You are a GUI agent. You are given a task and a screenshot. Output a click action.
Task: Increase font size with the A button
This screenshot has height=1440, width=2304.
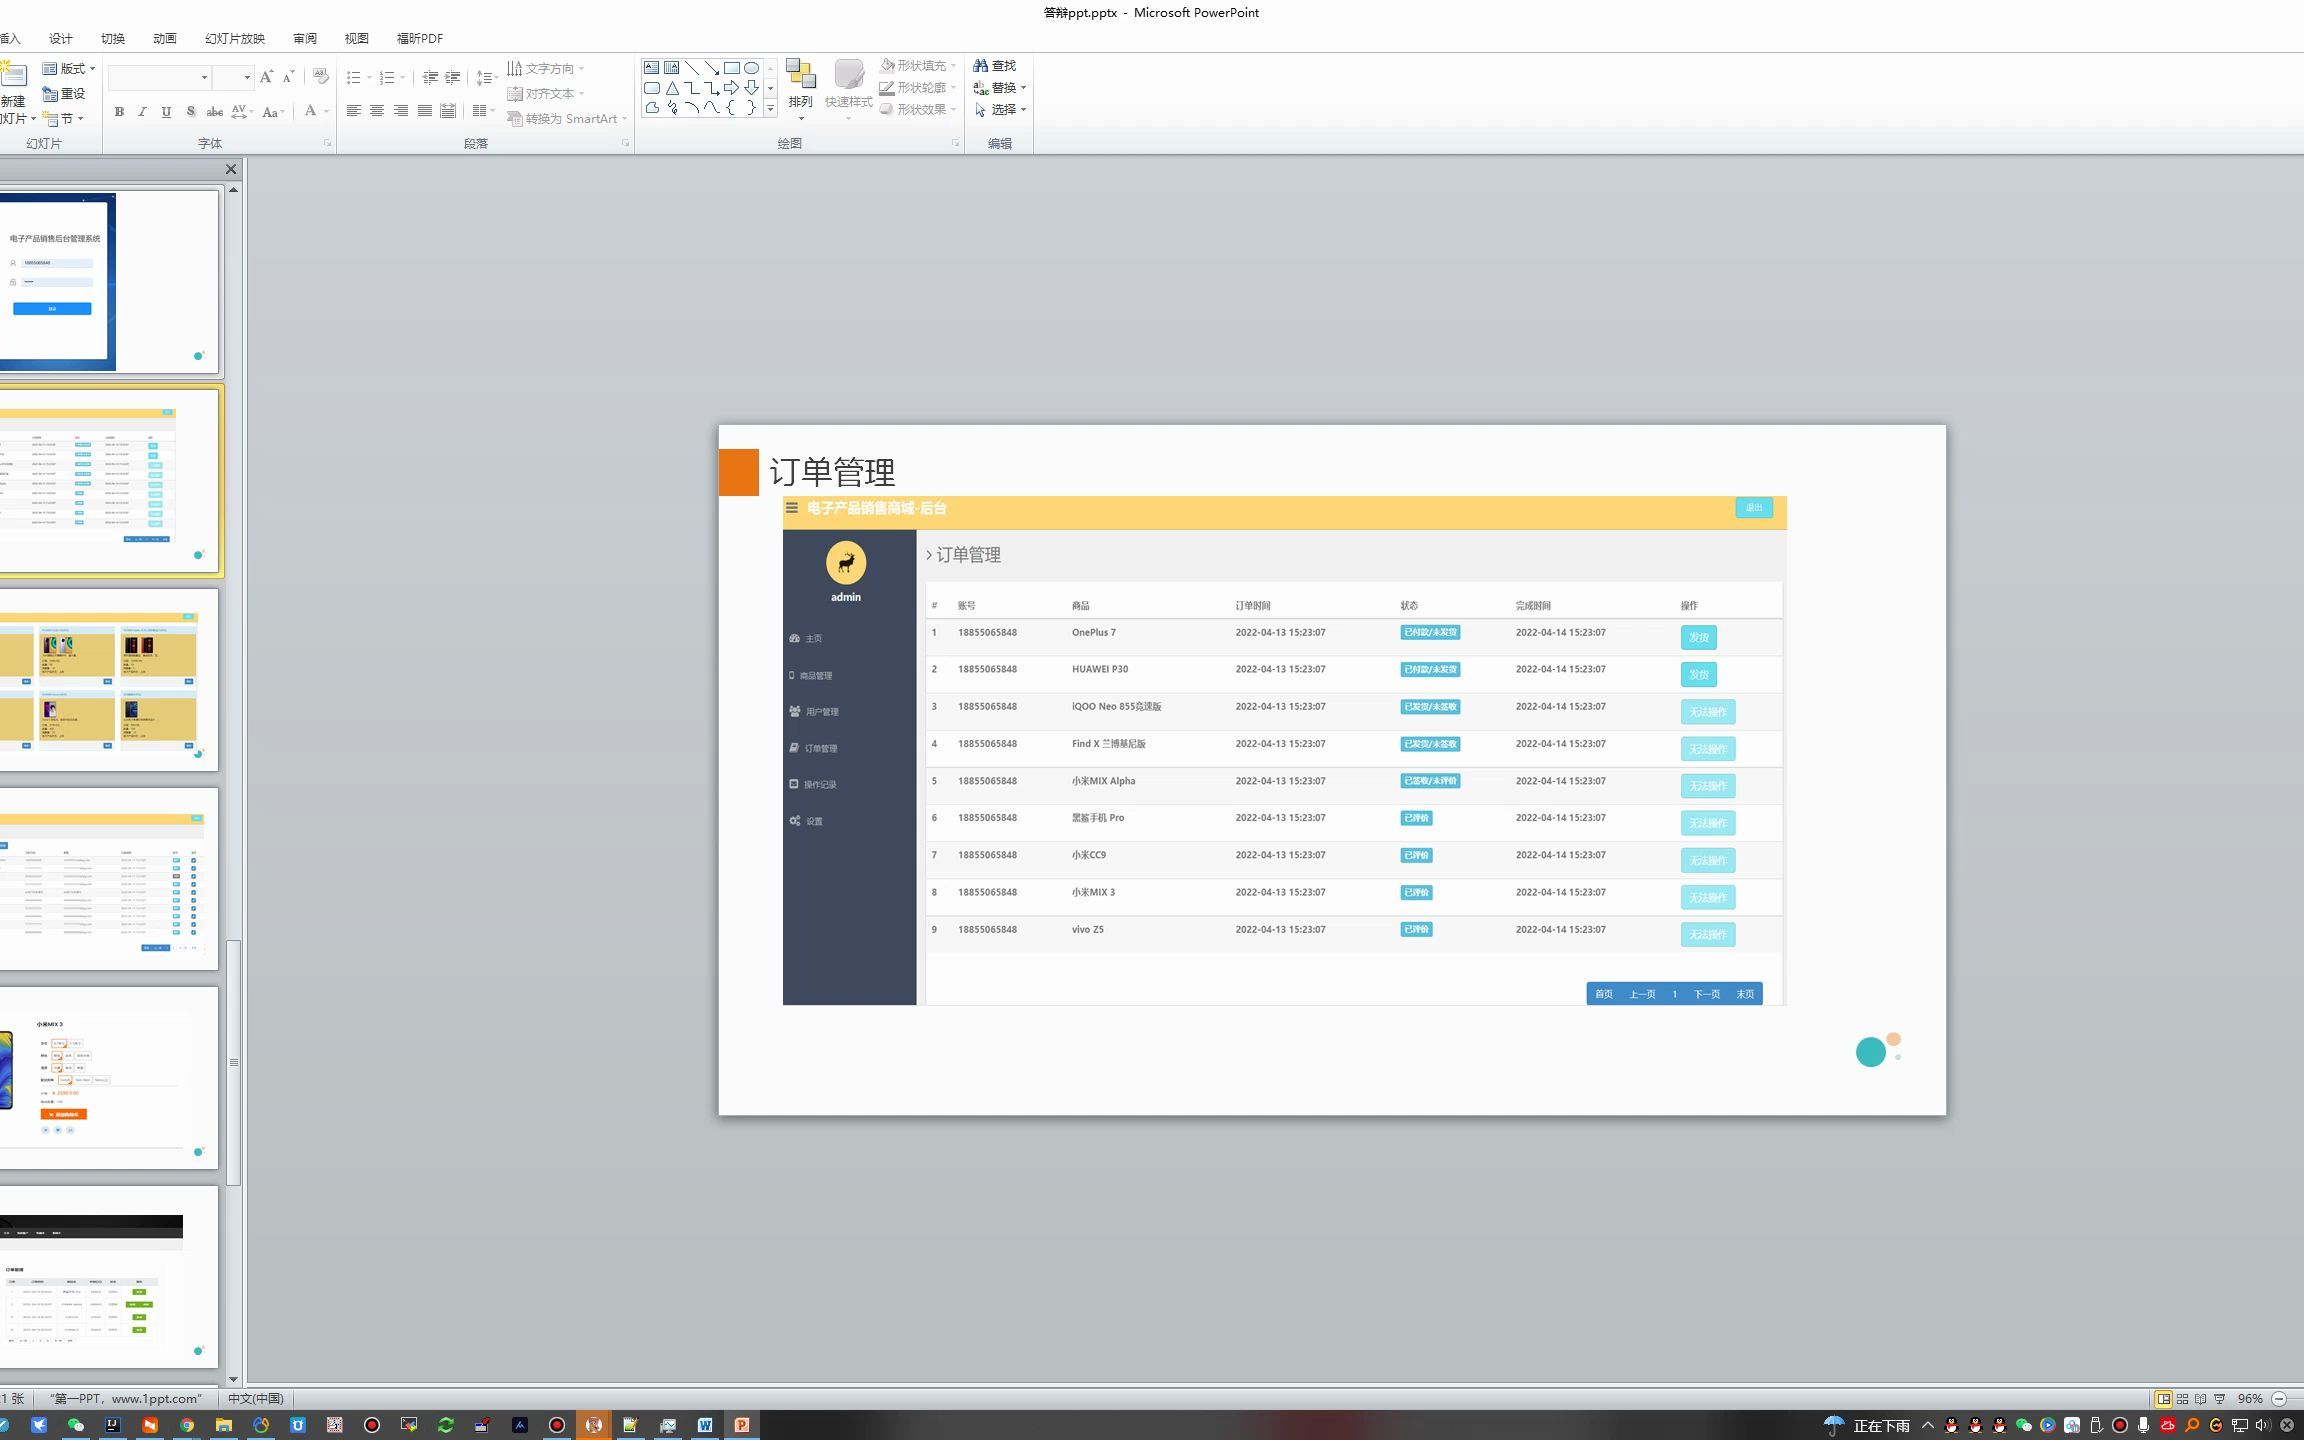tap(265, 77)
